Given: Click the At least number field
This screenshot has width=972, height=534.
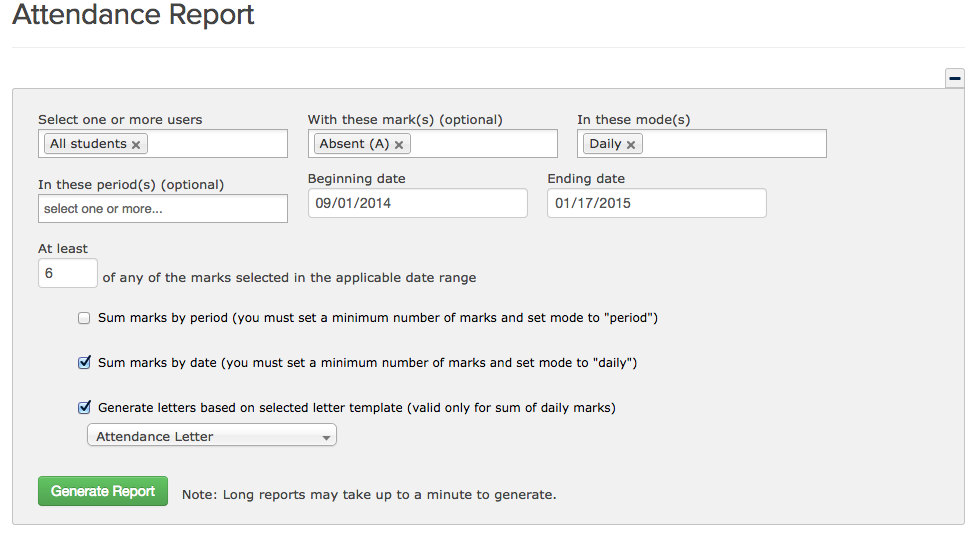Looking at the screenshot, I should (68, 273).
